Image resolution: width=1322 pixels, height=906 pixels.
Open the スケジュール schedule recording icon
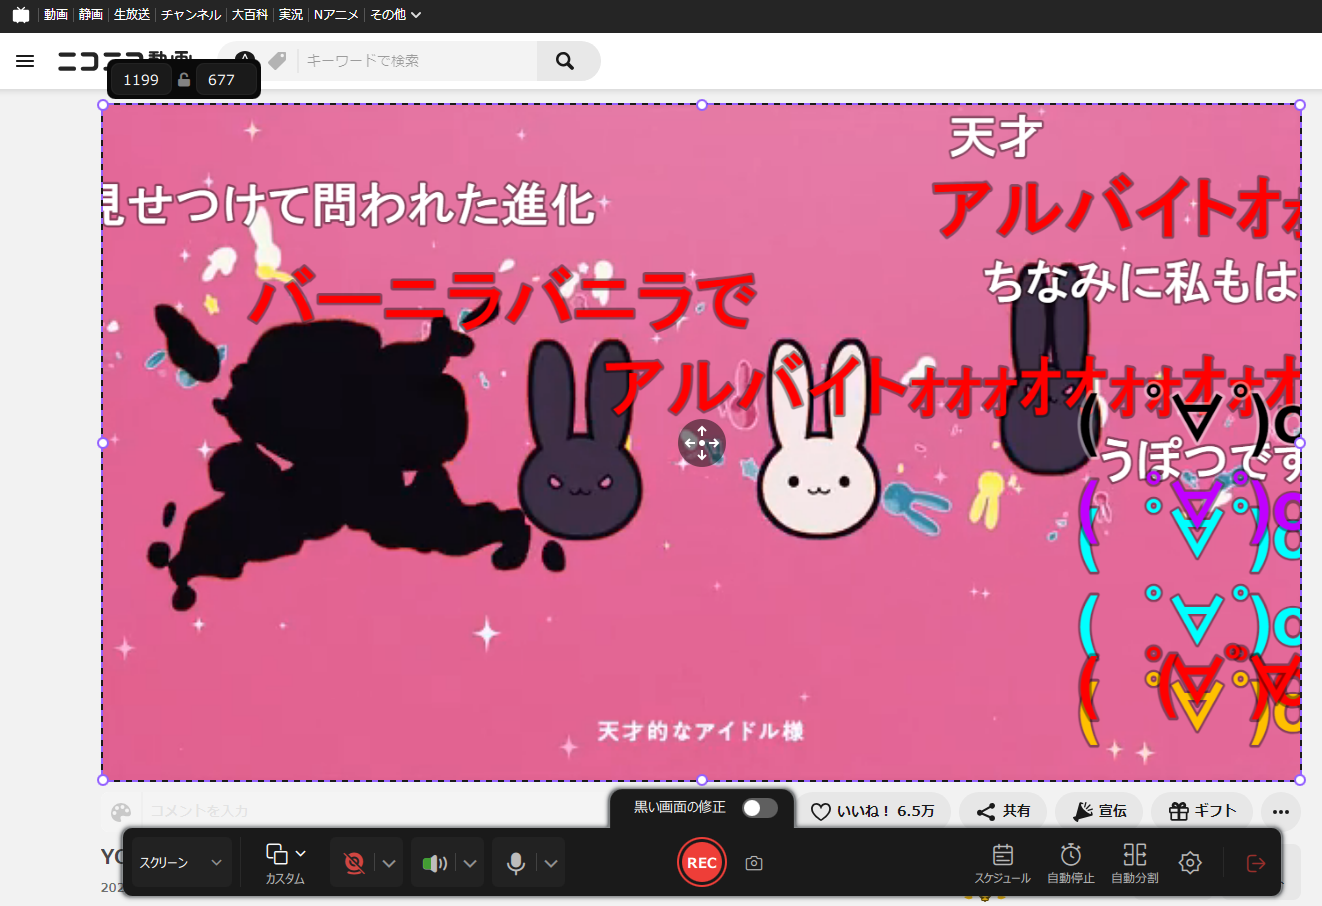[x=1002, y=863]
